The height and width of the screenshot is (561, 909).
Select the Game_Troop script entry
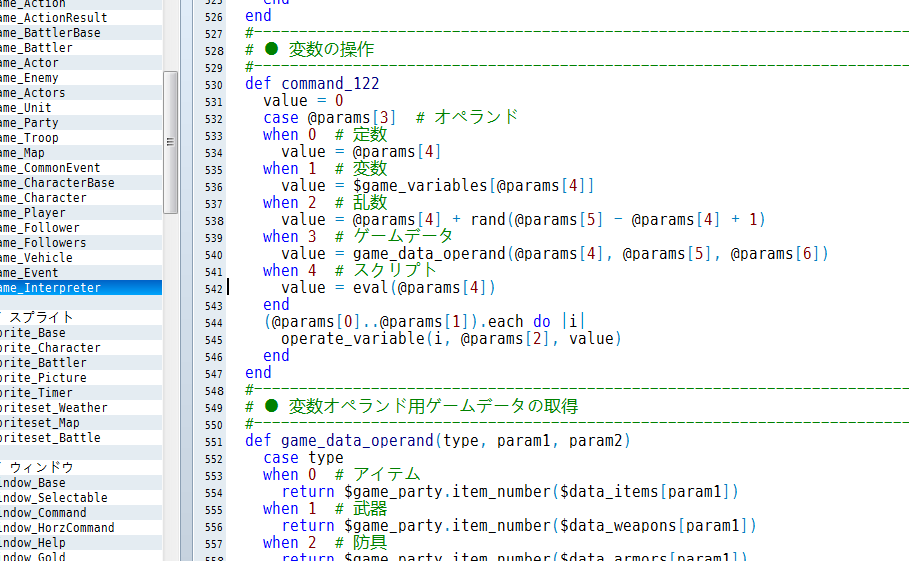(81, 138)
